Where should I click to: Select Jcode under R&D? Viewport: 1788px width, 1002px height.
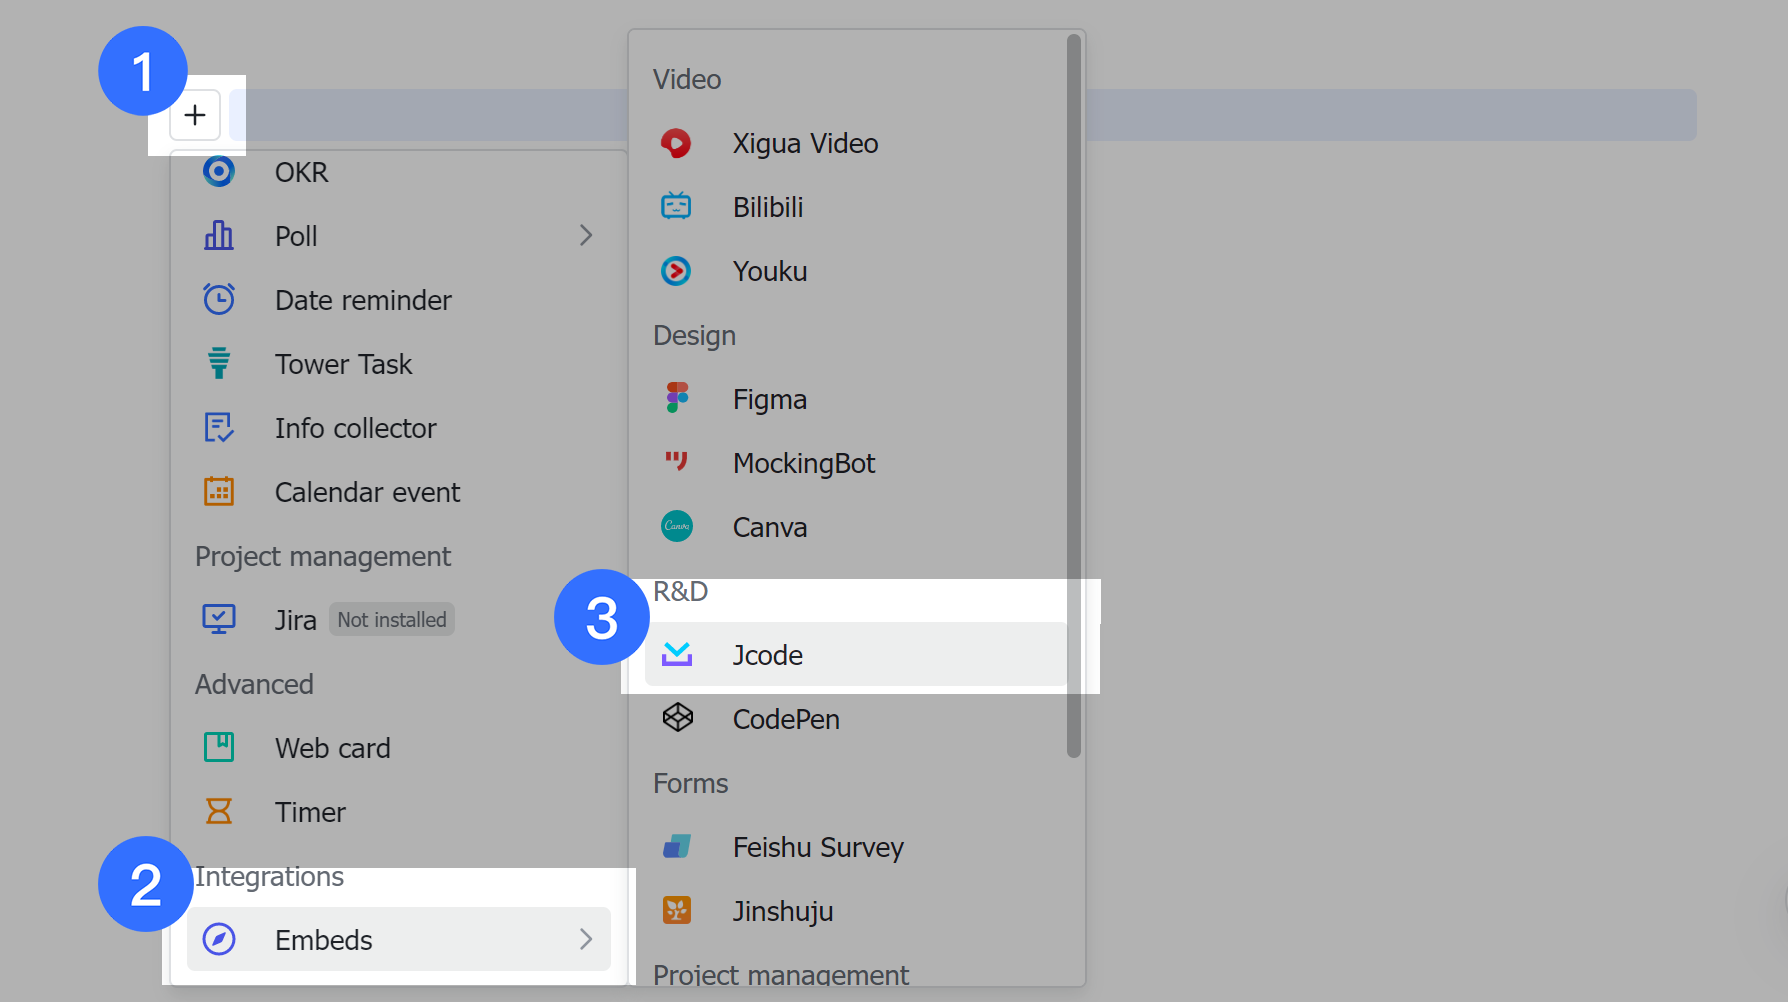[x=856, y=655]
